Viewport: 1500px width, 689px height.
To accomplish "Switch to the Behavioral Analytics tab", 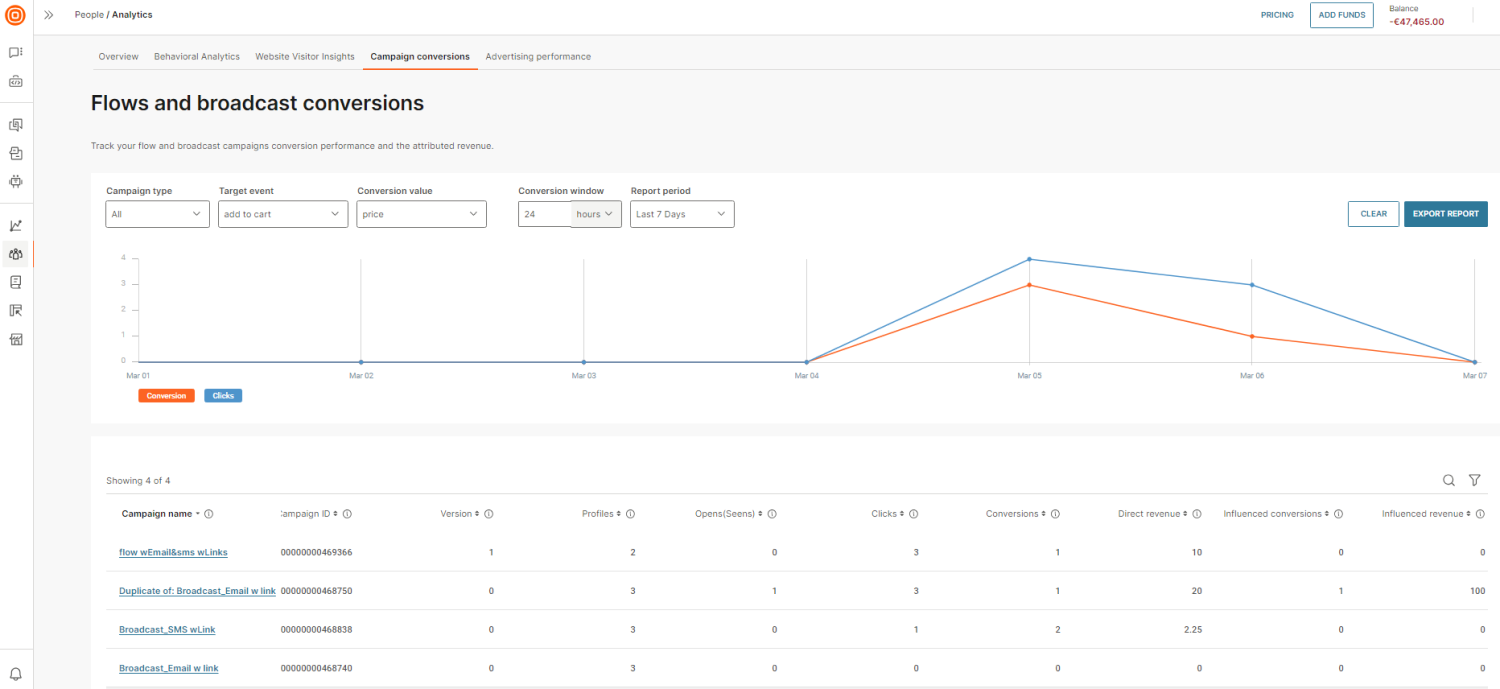I will point(197,57).
